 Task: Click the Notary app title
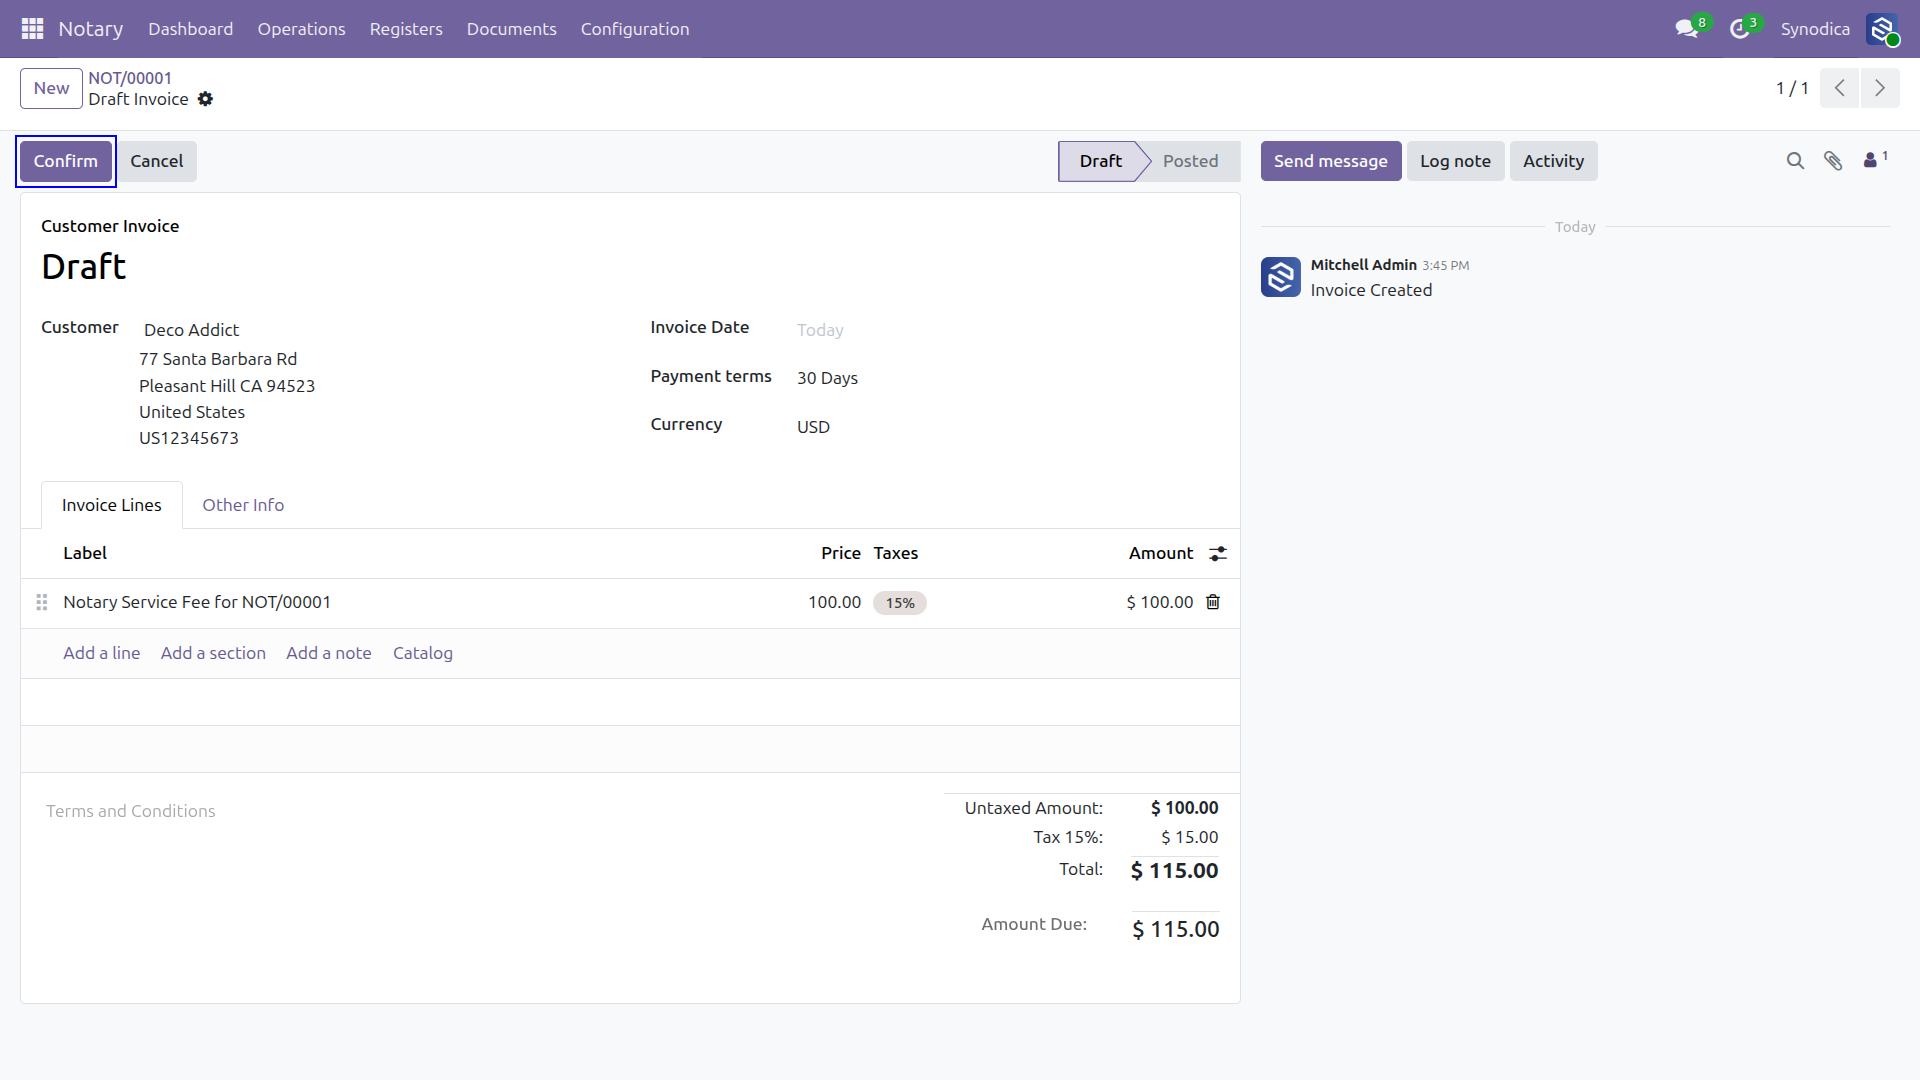(x=91, y=29)
